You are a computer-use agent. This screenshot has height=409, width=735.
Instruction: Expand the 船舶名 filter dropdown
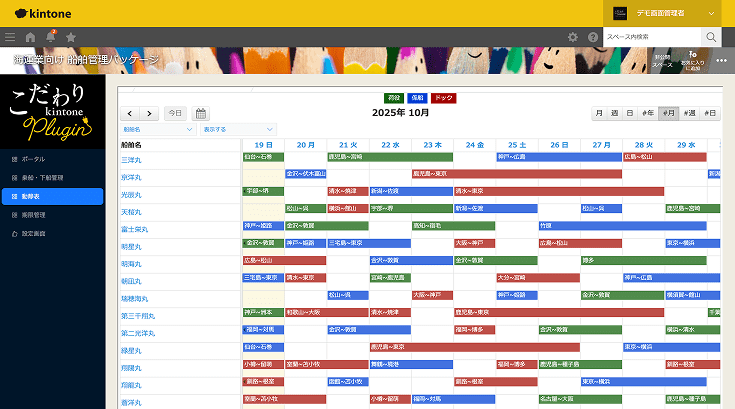pyautogui.click(x=157, y=129)
